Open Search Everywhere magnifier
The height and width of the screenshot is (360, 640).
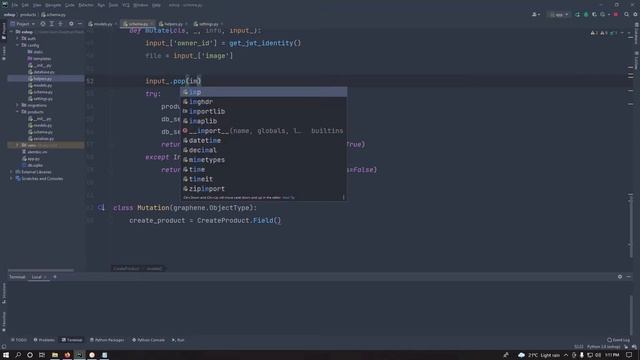click(x=627, y=14)
